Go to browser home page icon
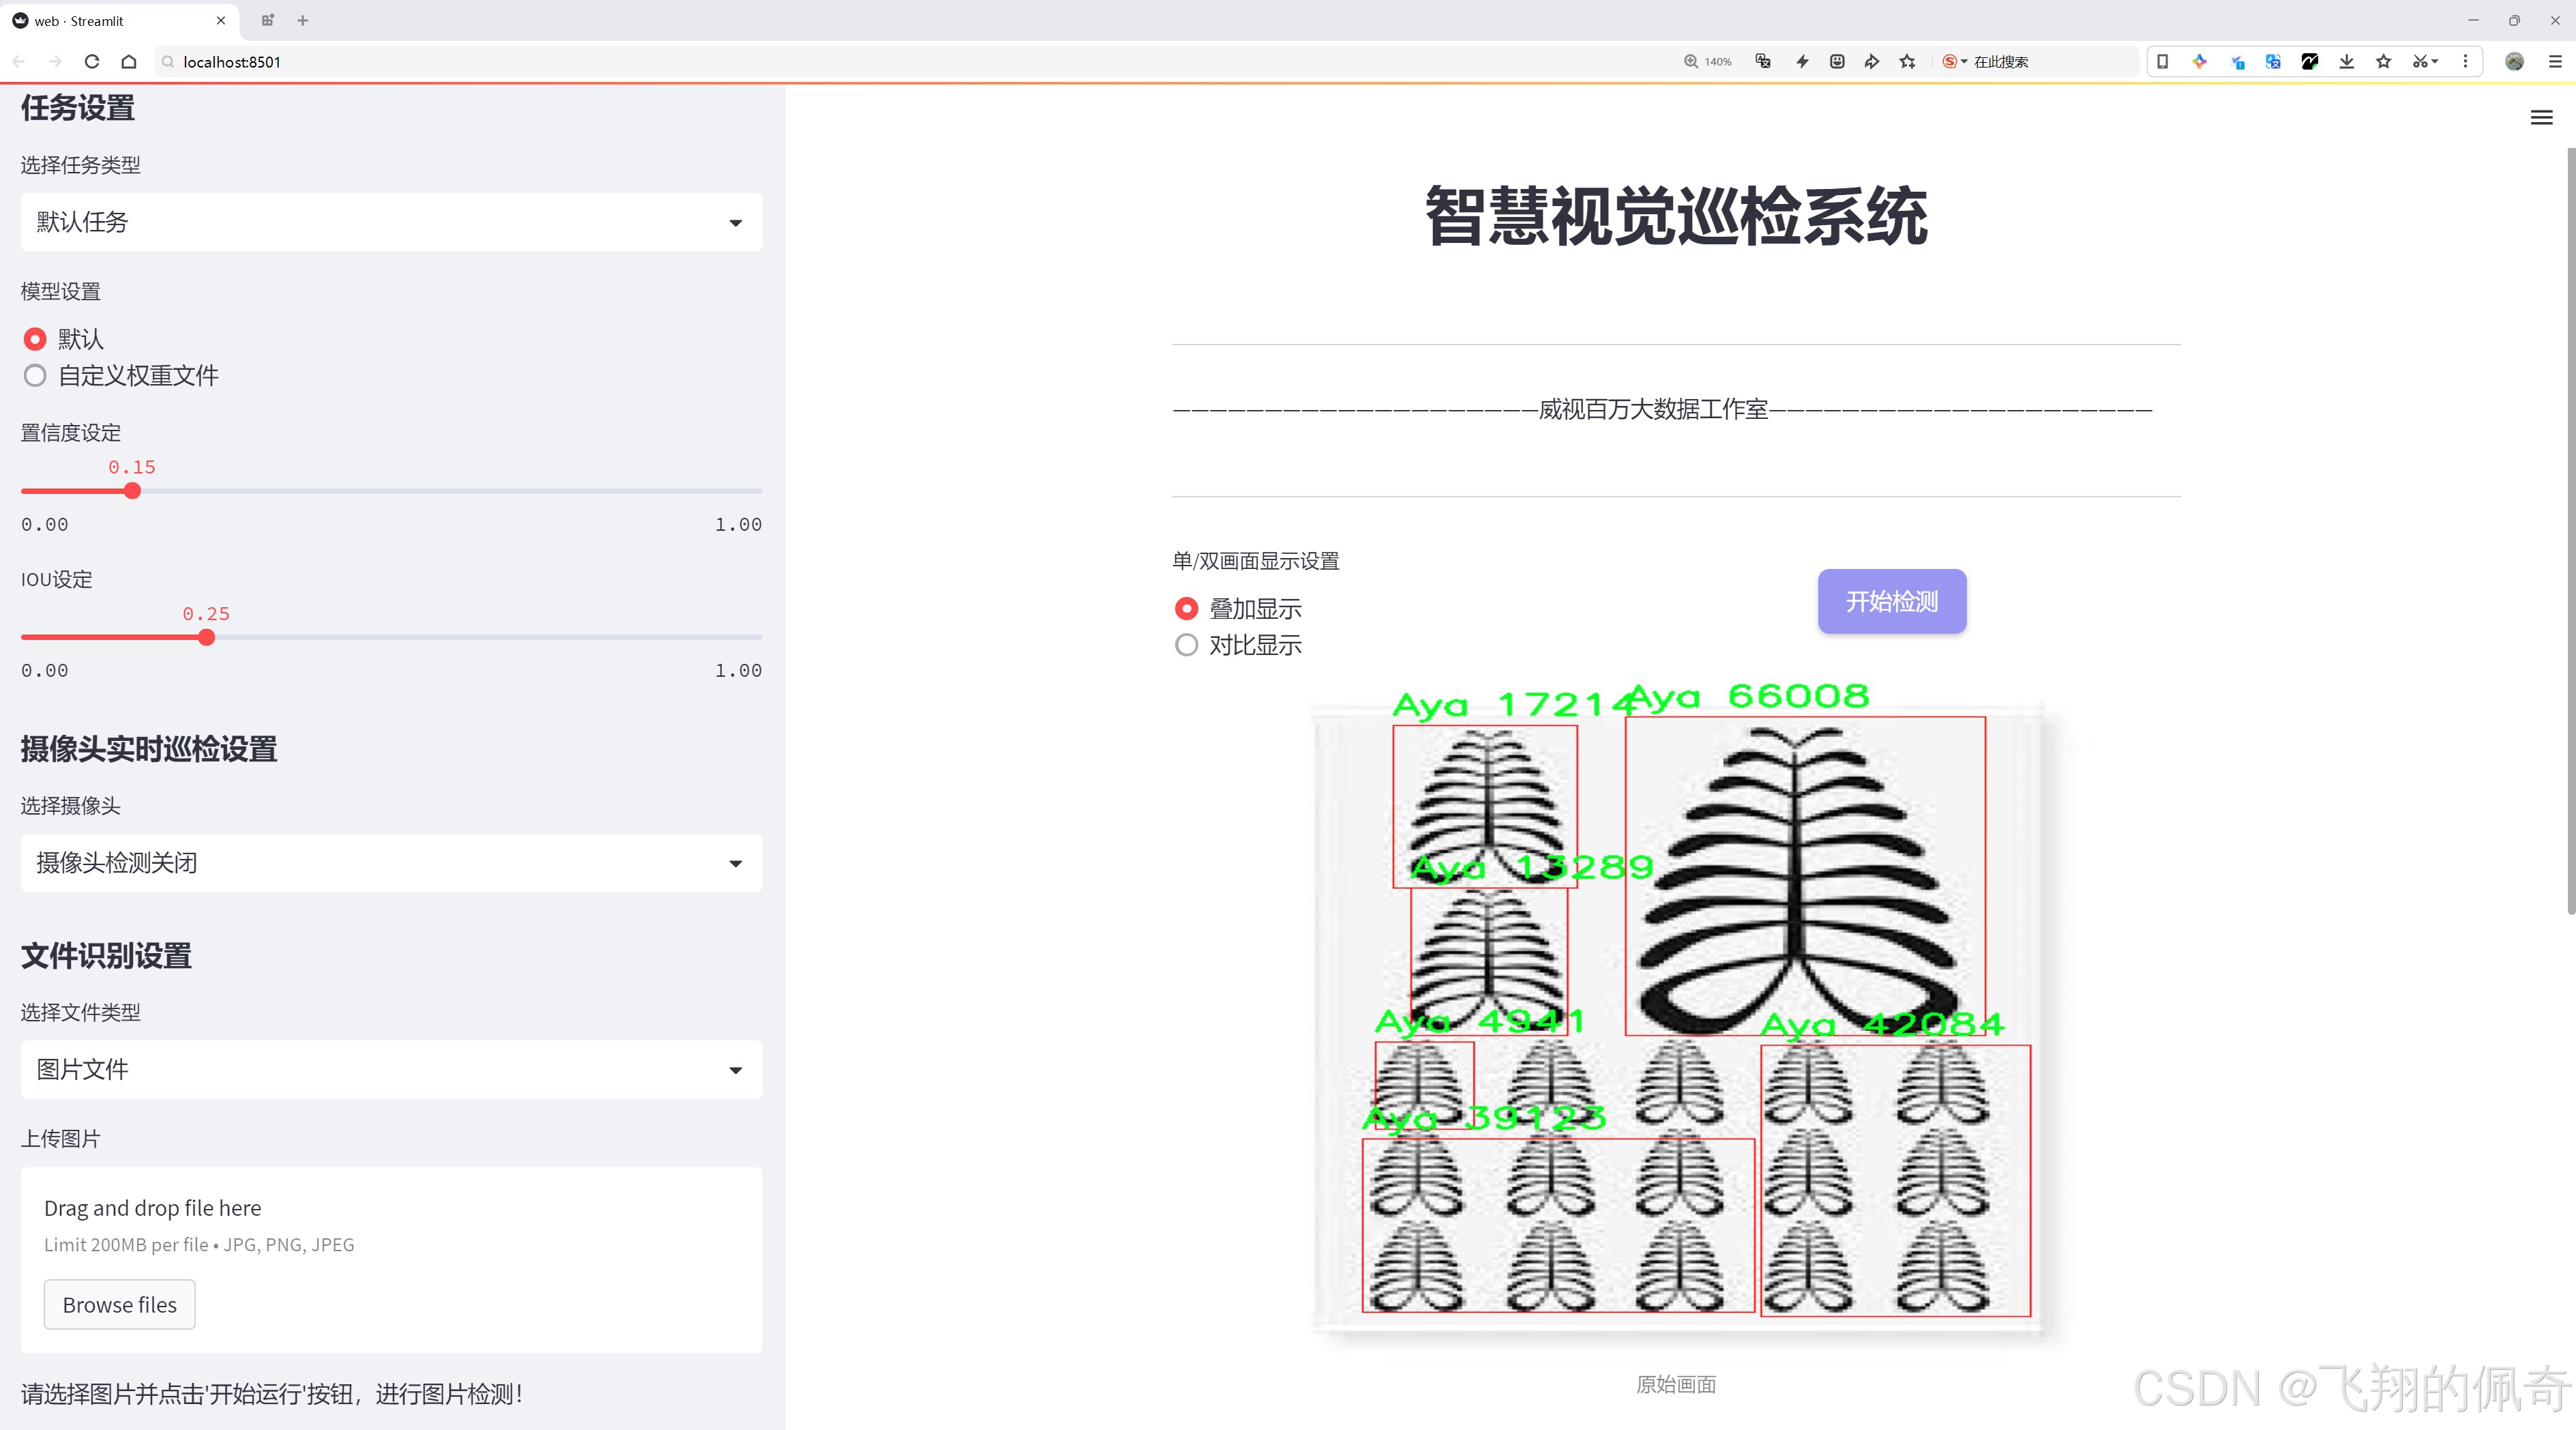 pos(129,61)
